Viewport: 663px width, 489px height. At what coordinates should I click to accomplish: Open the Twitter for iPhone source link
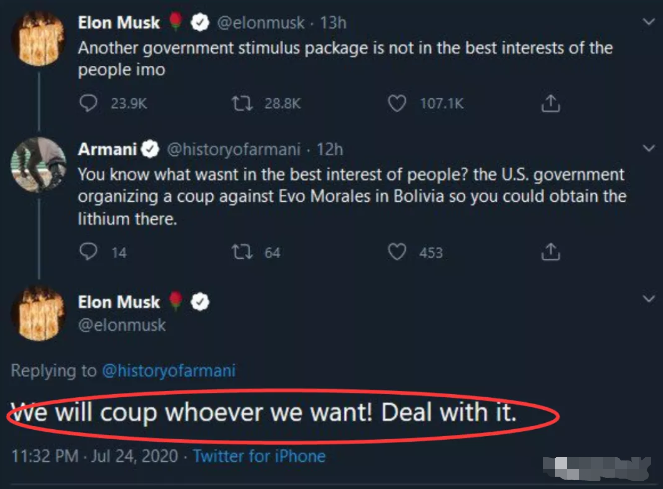coord(259,456)
